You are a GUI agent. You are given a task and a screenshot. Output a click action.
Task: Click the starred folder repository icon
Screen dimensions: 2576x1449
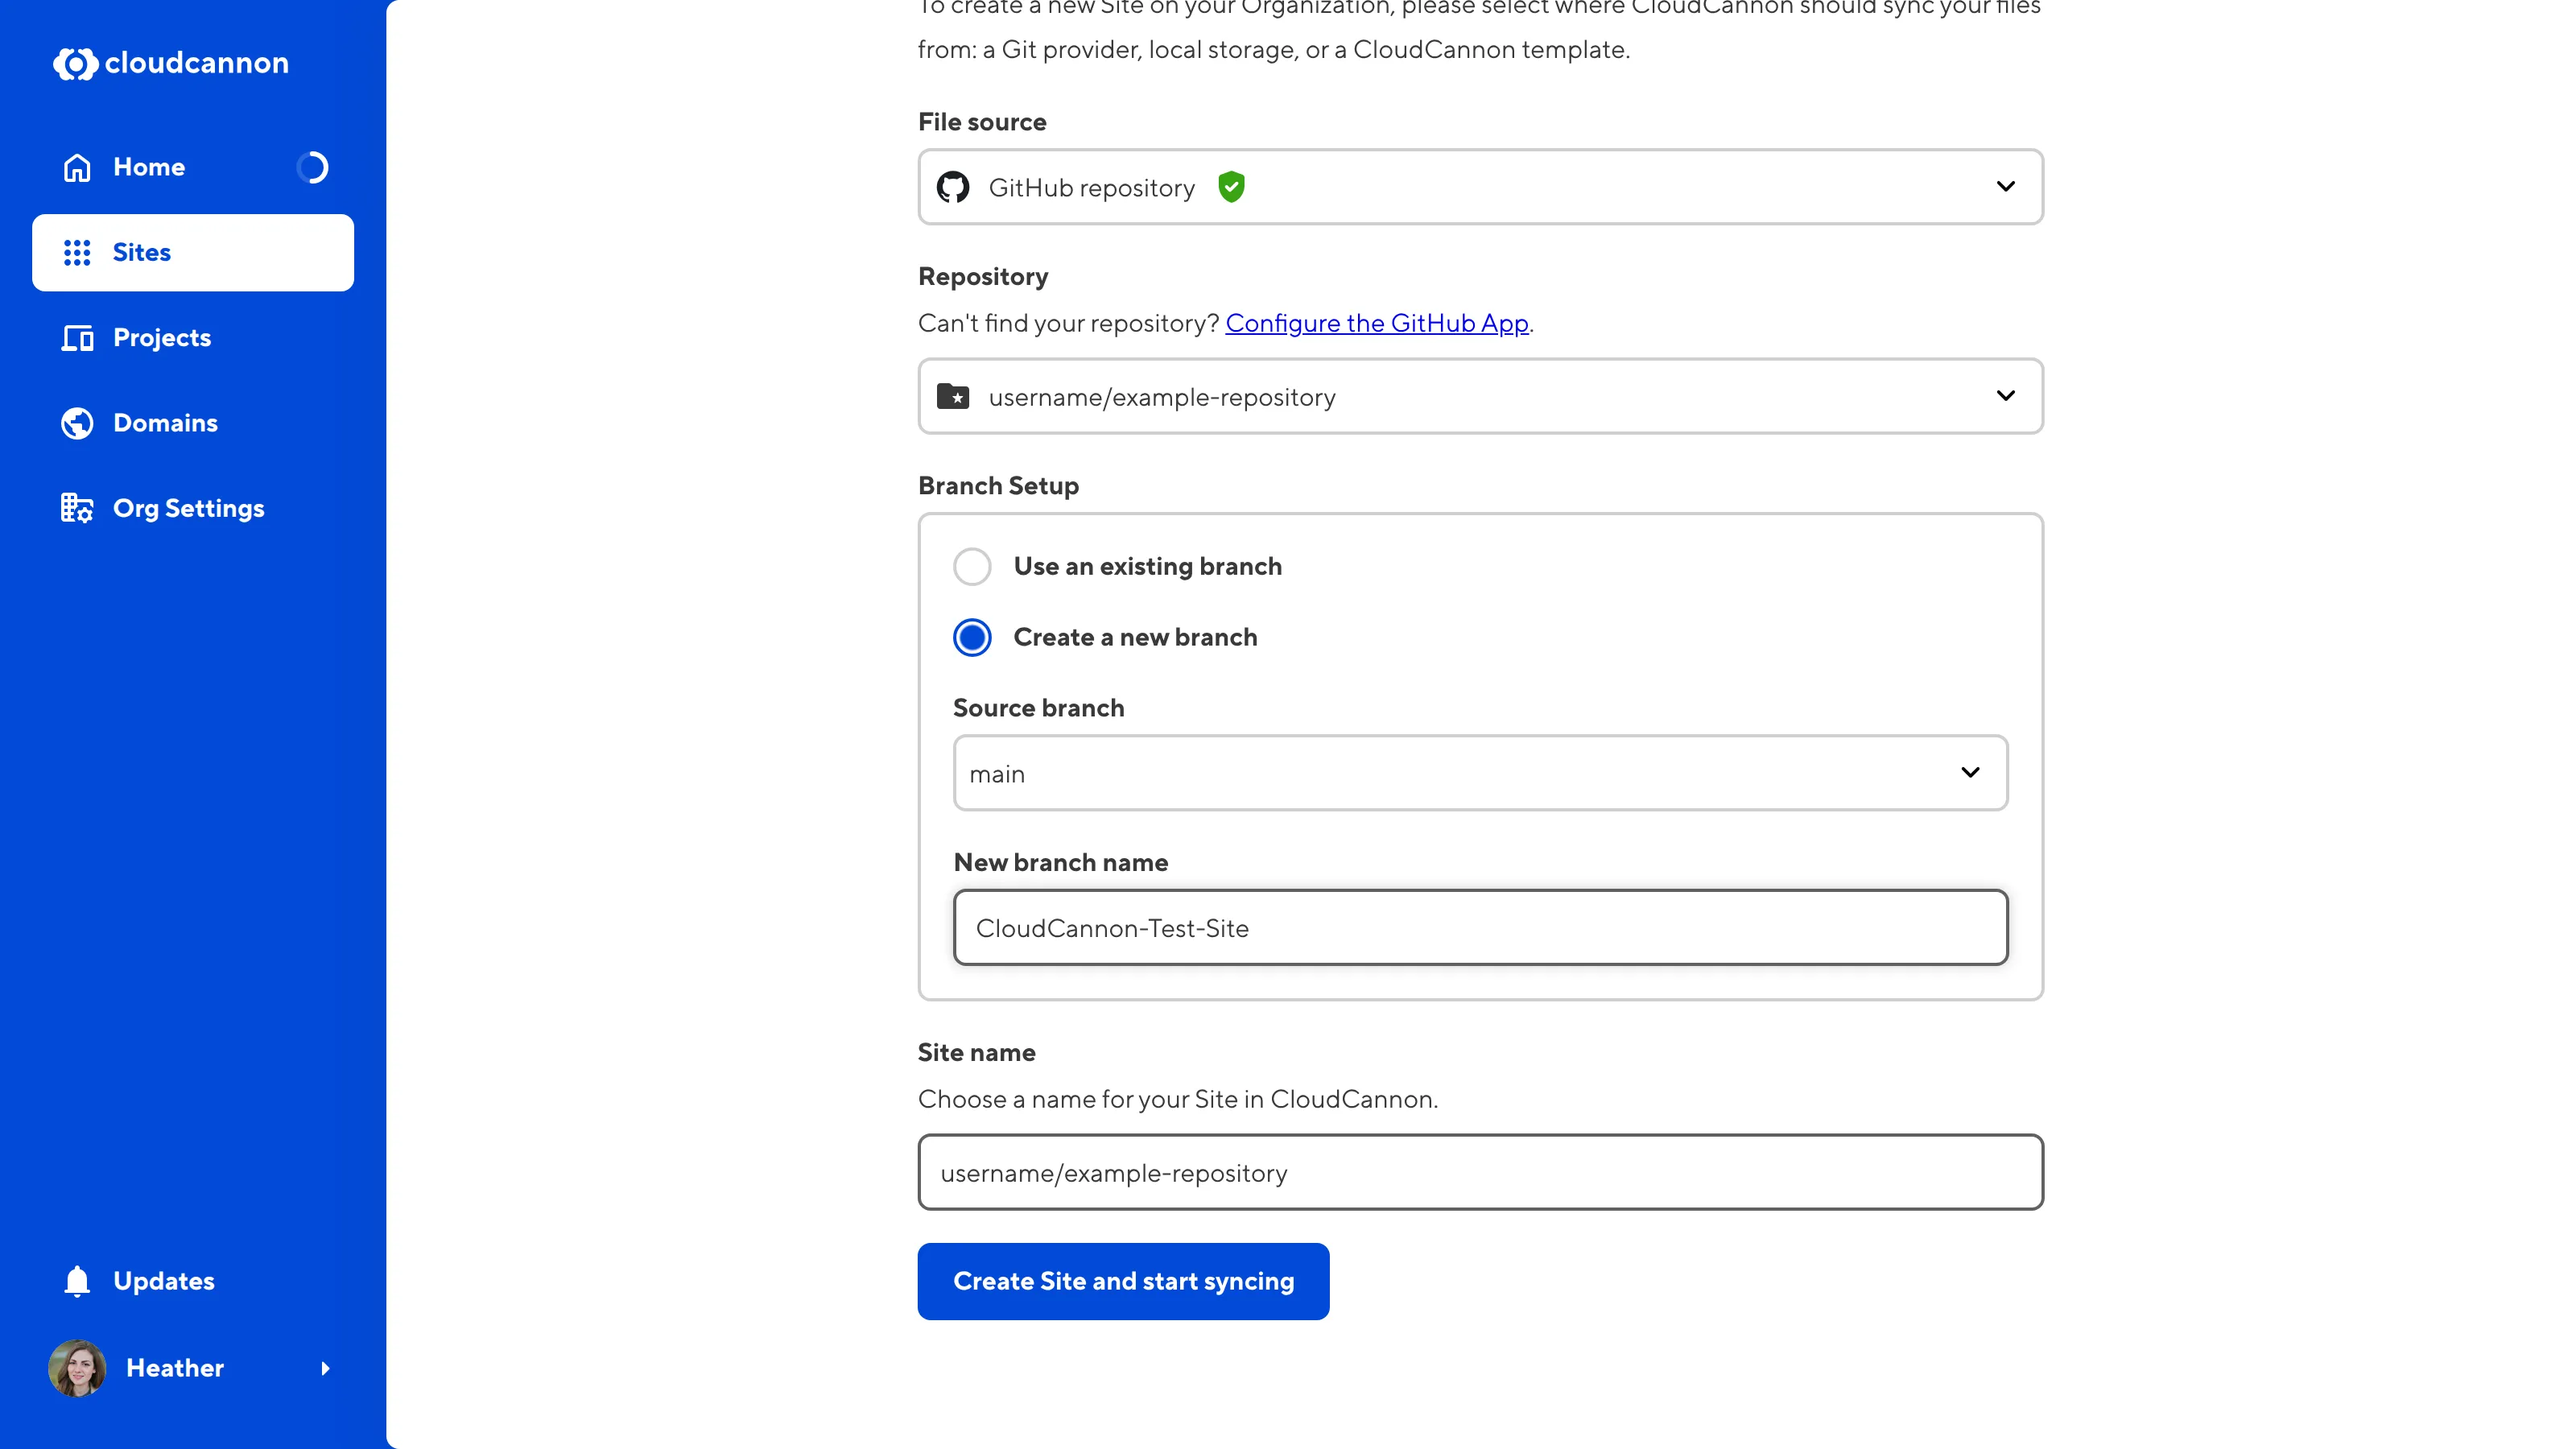[x=953, y=396]
